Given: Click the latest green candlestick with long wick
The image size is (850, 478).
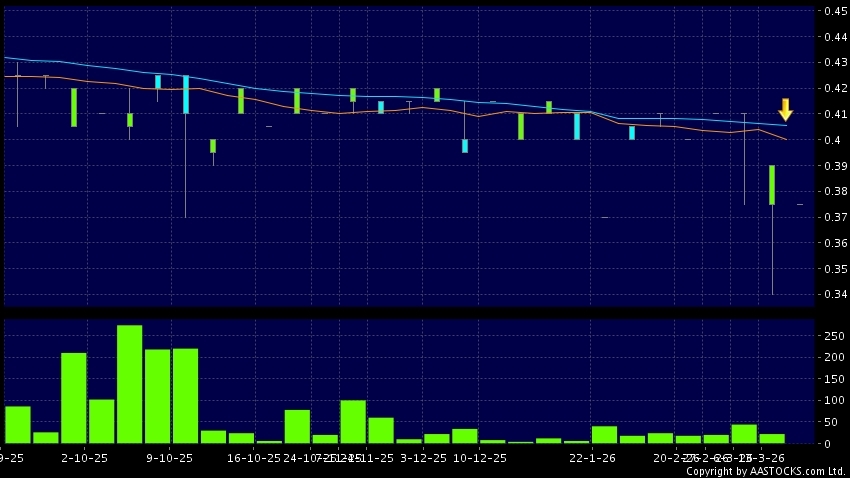Looking at the screenshot, I should coord(772,185).
